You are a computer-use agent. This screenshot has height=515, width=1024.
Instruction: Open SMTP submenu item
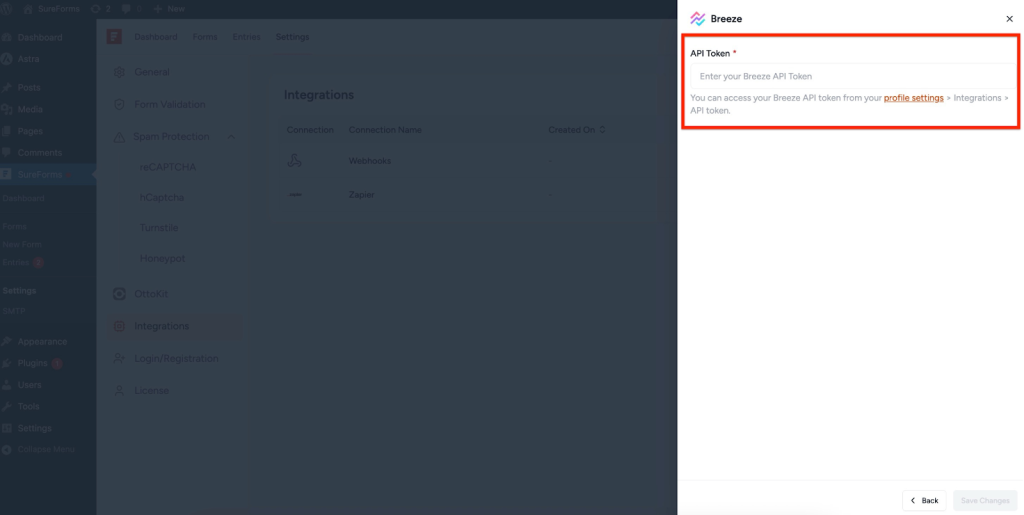(x=14, y=311)
